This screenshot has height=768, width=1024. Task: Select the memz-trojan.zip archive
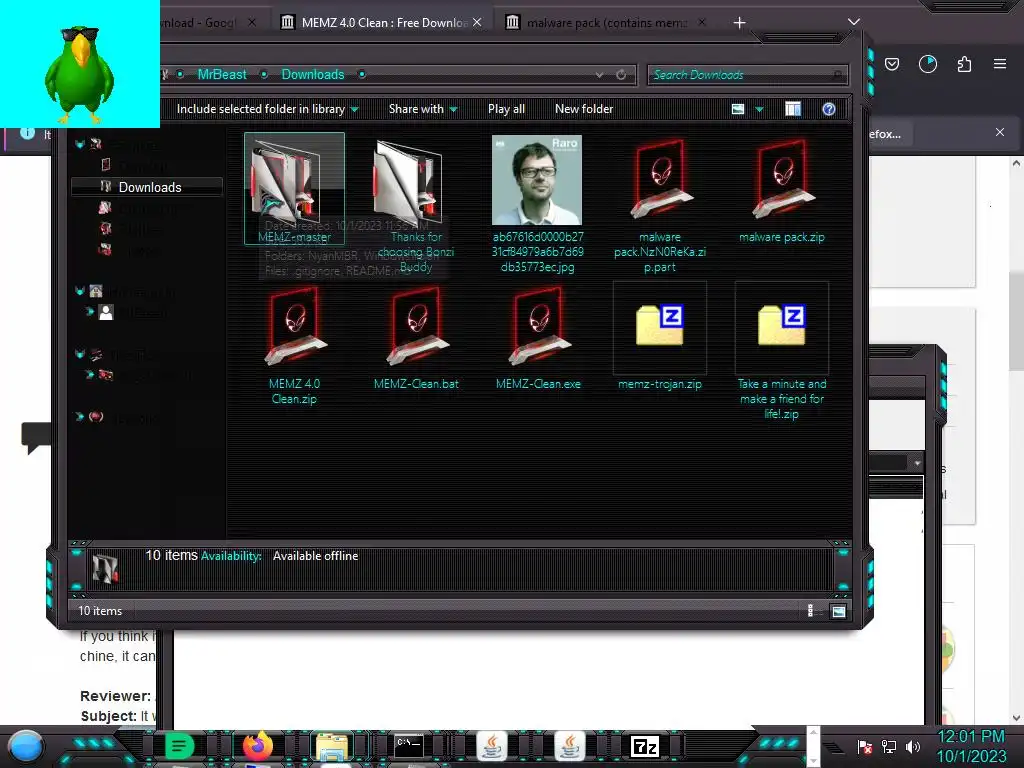(x=660, y=337)
